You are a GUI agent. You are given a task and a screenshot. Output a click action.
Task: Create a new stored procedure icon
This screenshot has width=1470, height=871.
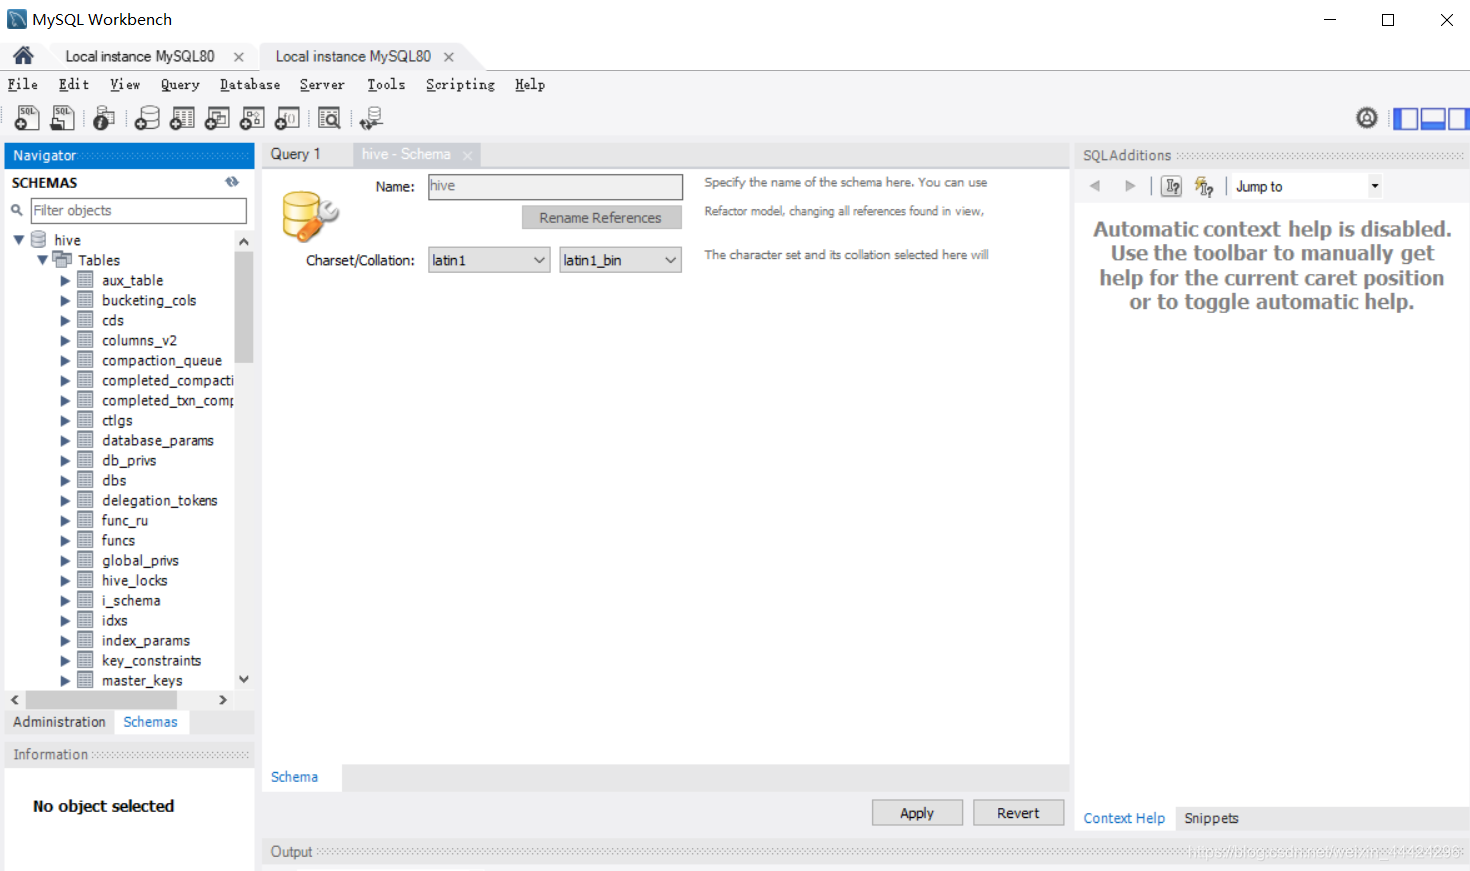[252, 118]
